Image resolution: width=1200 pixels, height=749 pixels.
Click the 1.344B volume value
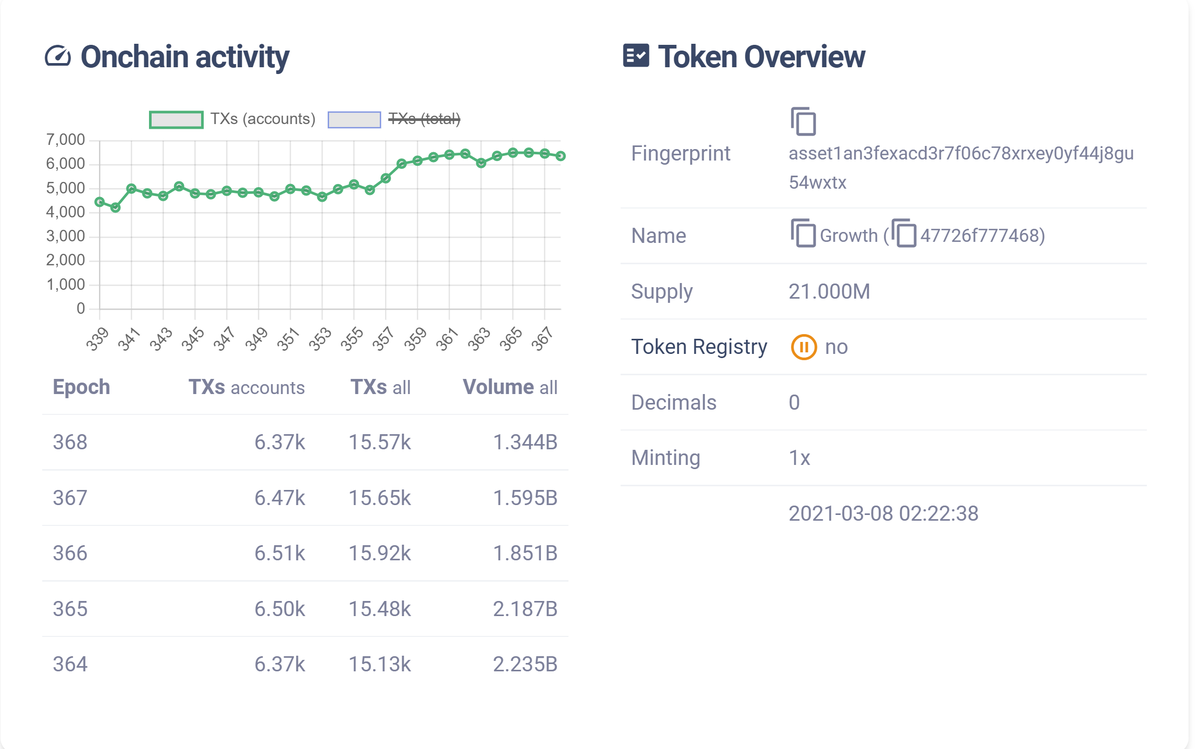click(x=525, y=442)
